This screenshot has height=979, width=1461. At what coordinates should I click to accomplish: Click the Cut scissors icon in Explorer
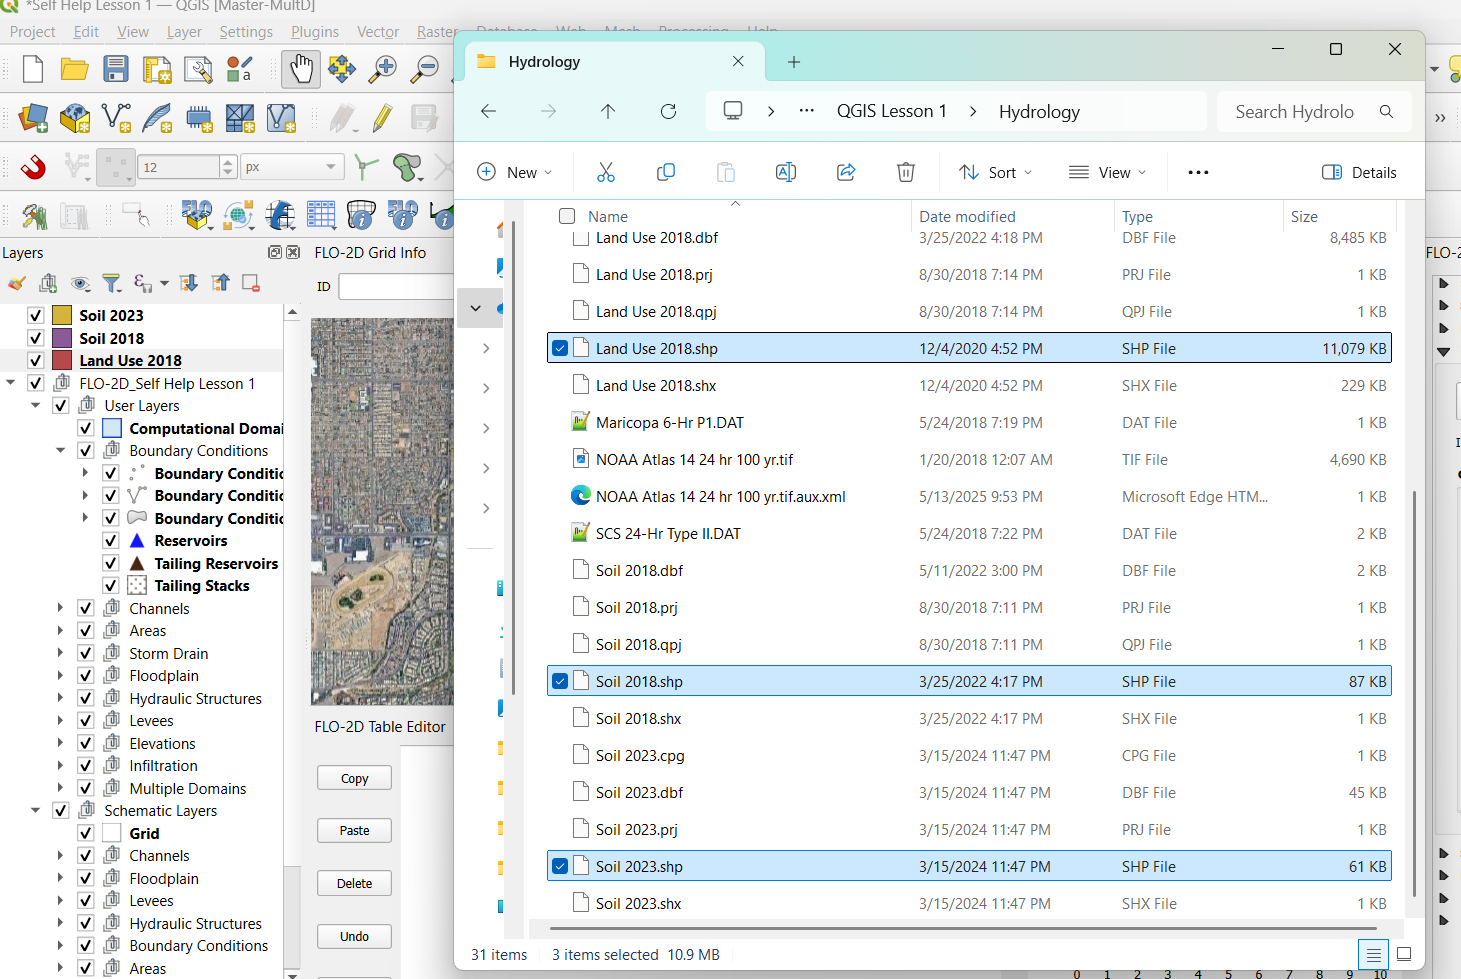point(605,172)
